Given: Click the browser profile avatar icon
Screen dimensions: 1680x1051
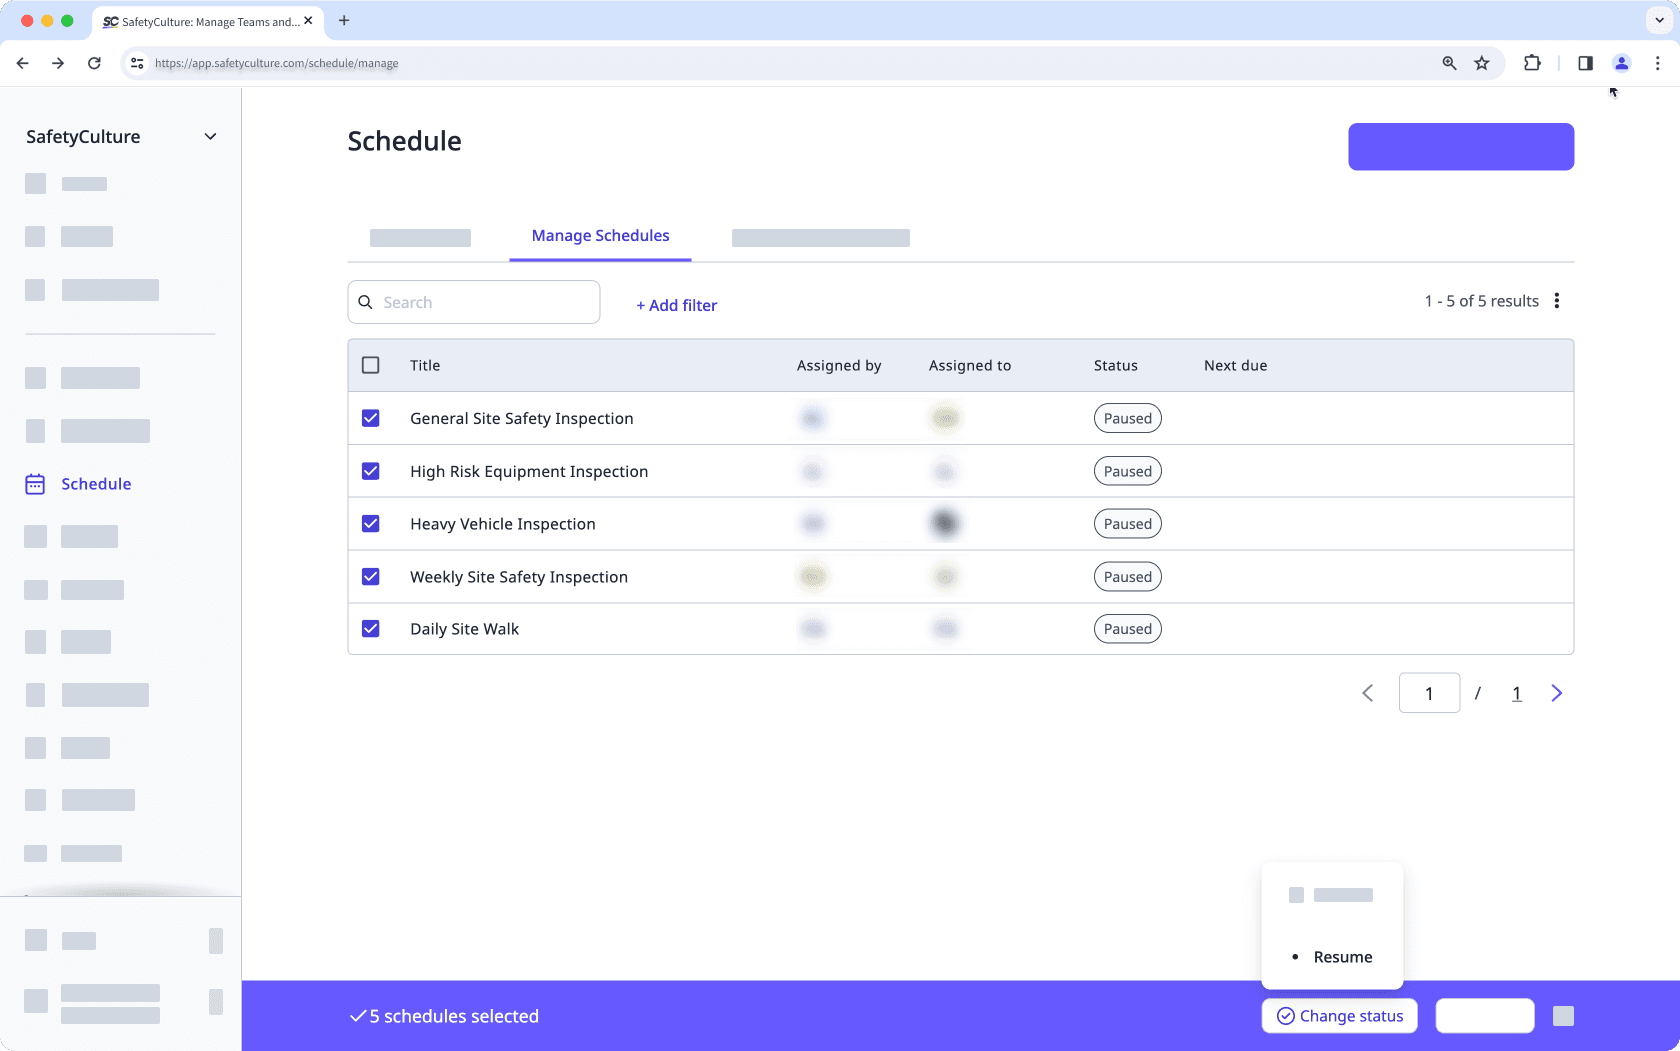Looking at the screenshot, I should (1621, 62).
